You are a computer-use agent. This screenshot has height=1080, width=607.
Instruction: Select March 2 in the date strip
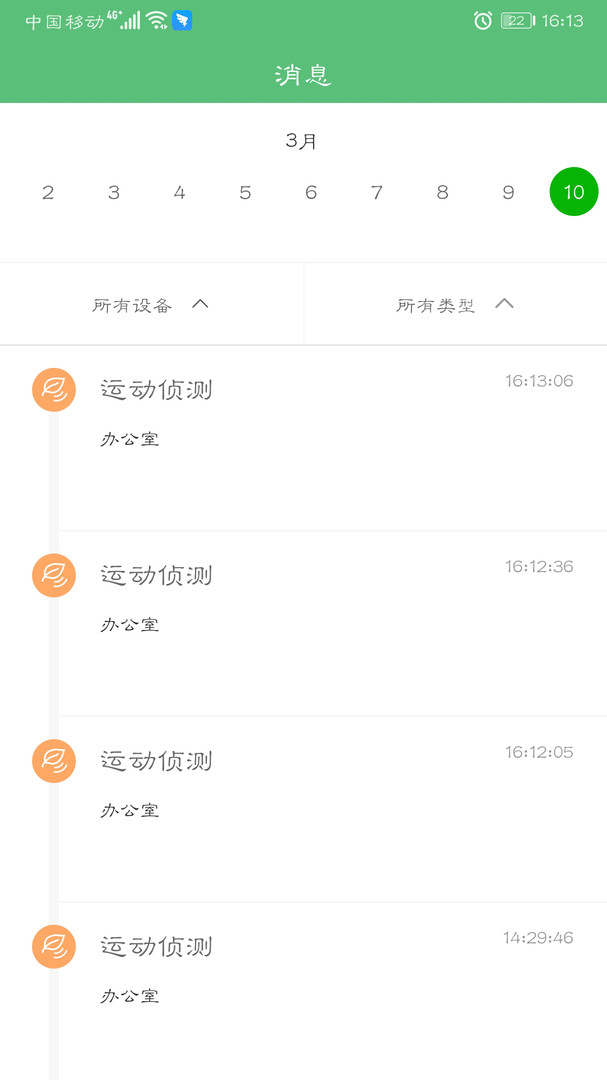pyautogui.click(x=48, y=192)
